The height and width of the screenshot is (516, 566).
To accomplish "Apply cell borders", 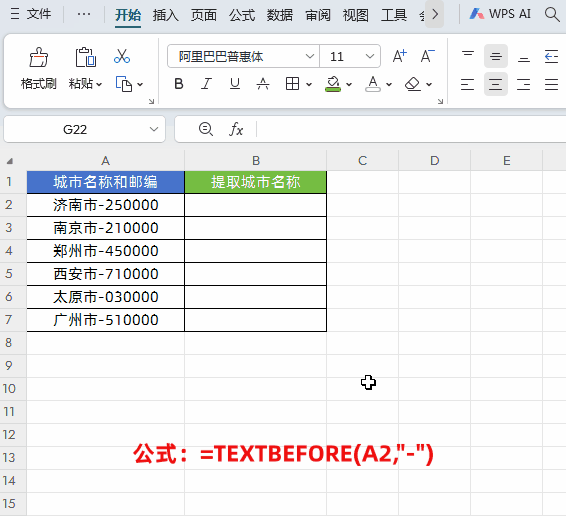I will [292, 84].
